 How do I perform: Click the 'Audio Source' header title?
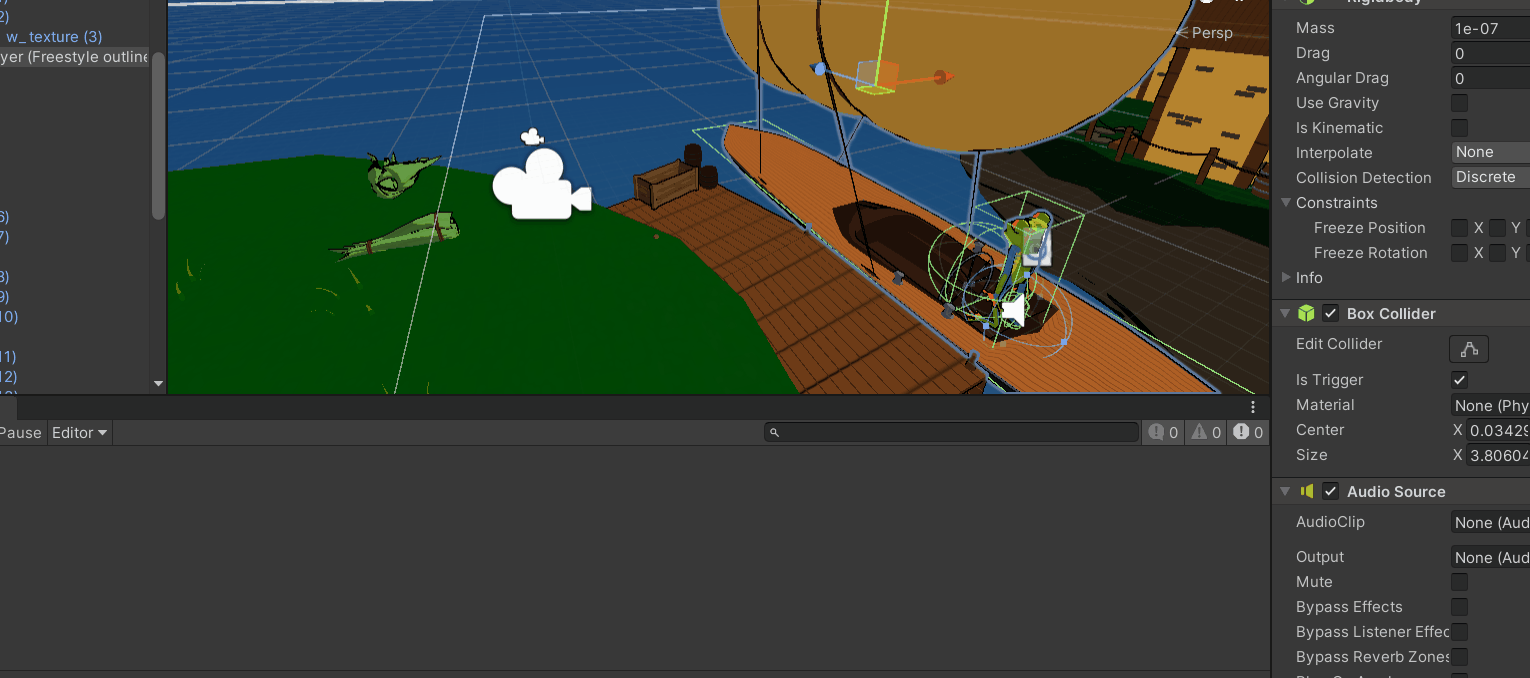[x=1396, y=491]
